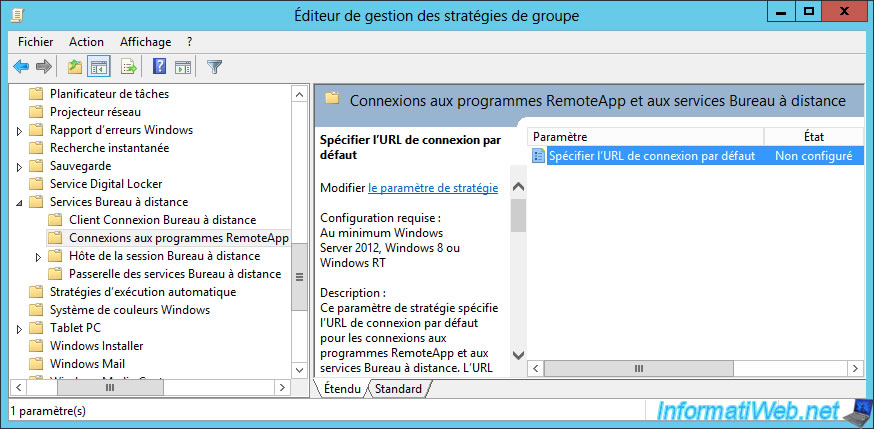Image resolution: width=874 pixels, height=429 pixels.
Task: Click le paramètre de stratégie link
Action: 433,188
